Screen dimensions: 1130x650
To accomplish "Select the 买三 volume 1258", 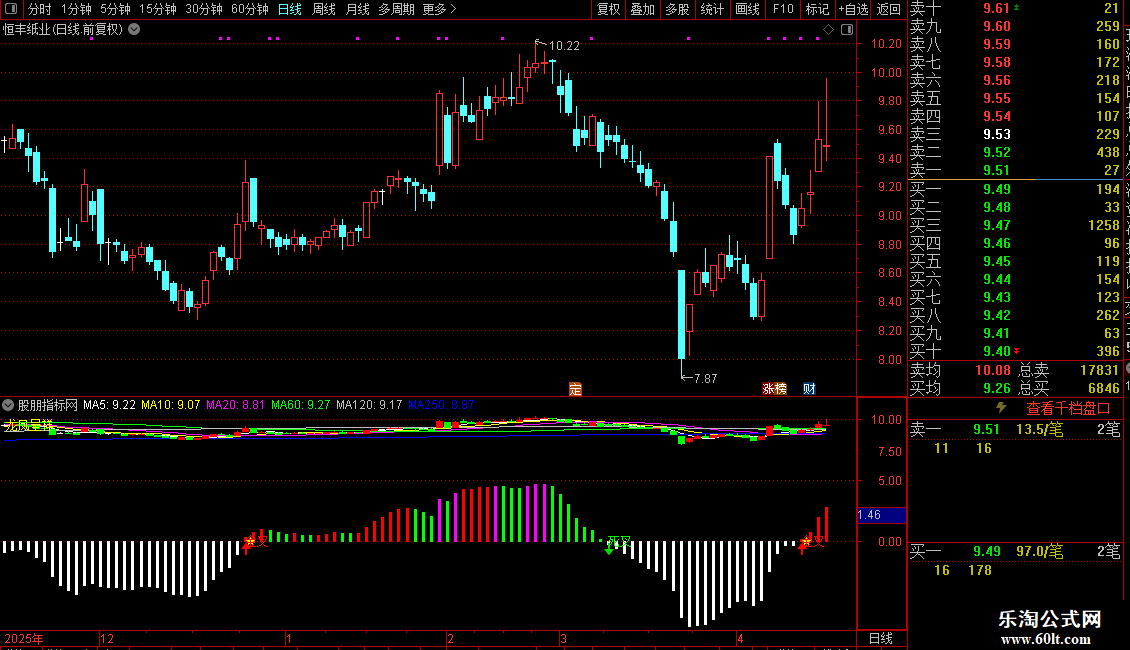I will coord(1103,226).
